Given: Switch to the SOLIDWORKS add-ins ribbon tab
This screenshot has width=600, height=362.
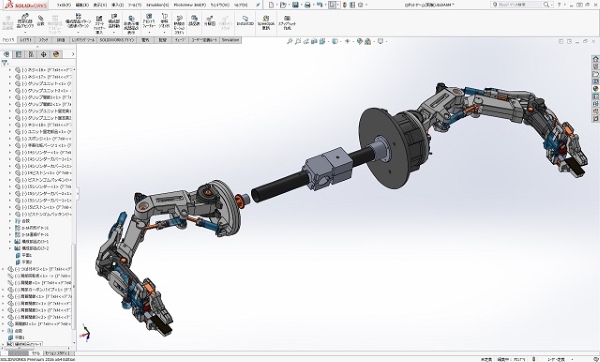Looking at the screenshot, I should [117, 40].
